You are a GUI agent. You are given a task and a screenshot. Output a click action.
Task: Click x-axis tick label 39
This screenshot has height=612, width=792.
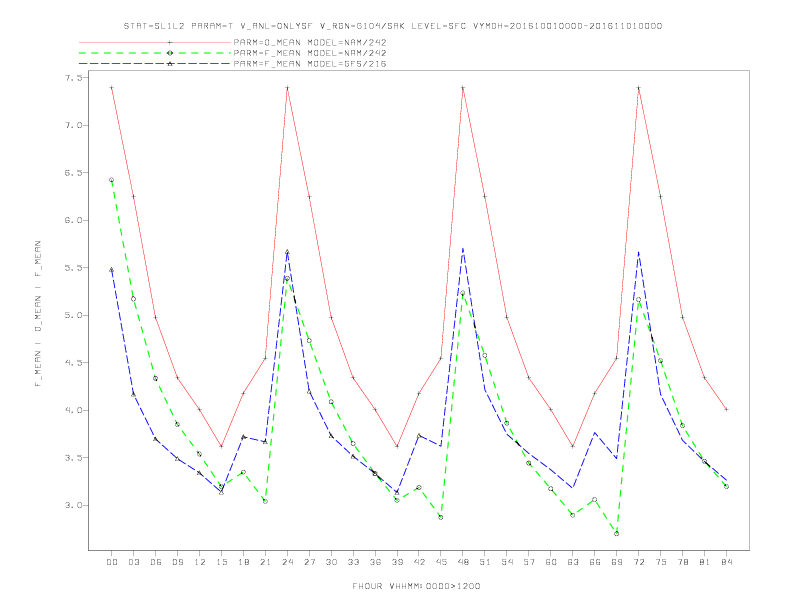[397, 562]
